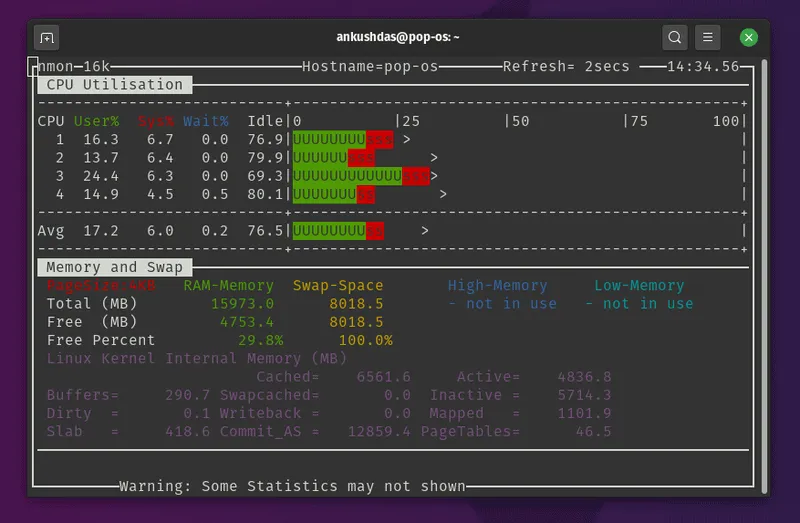Click the Low-Memory column heading
The width and height of the screenshot is (800, 523).
click(x=639, y=286)
